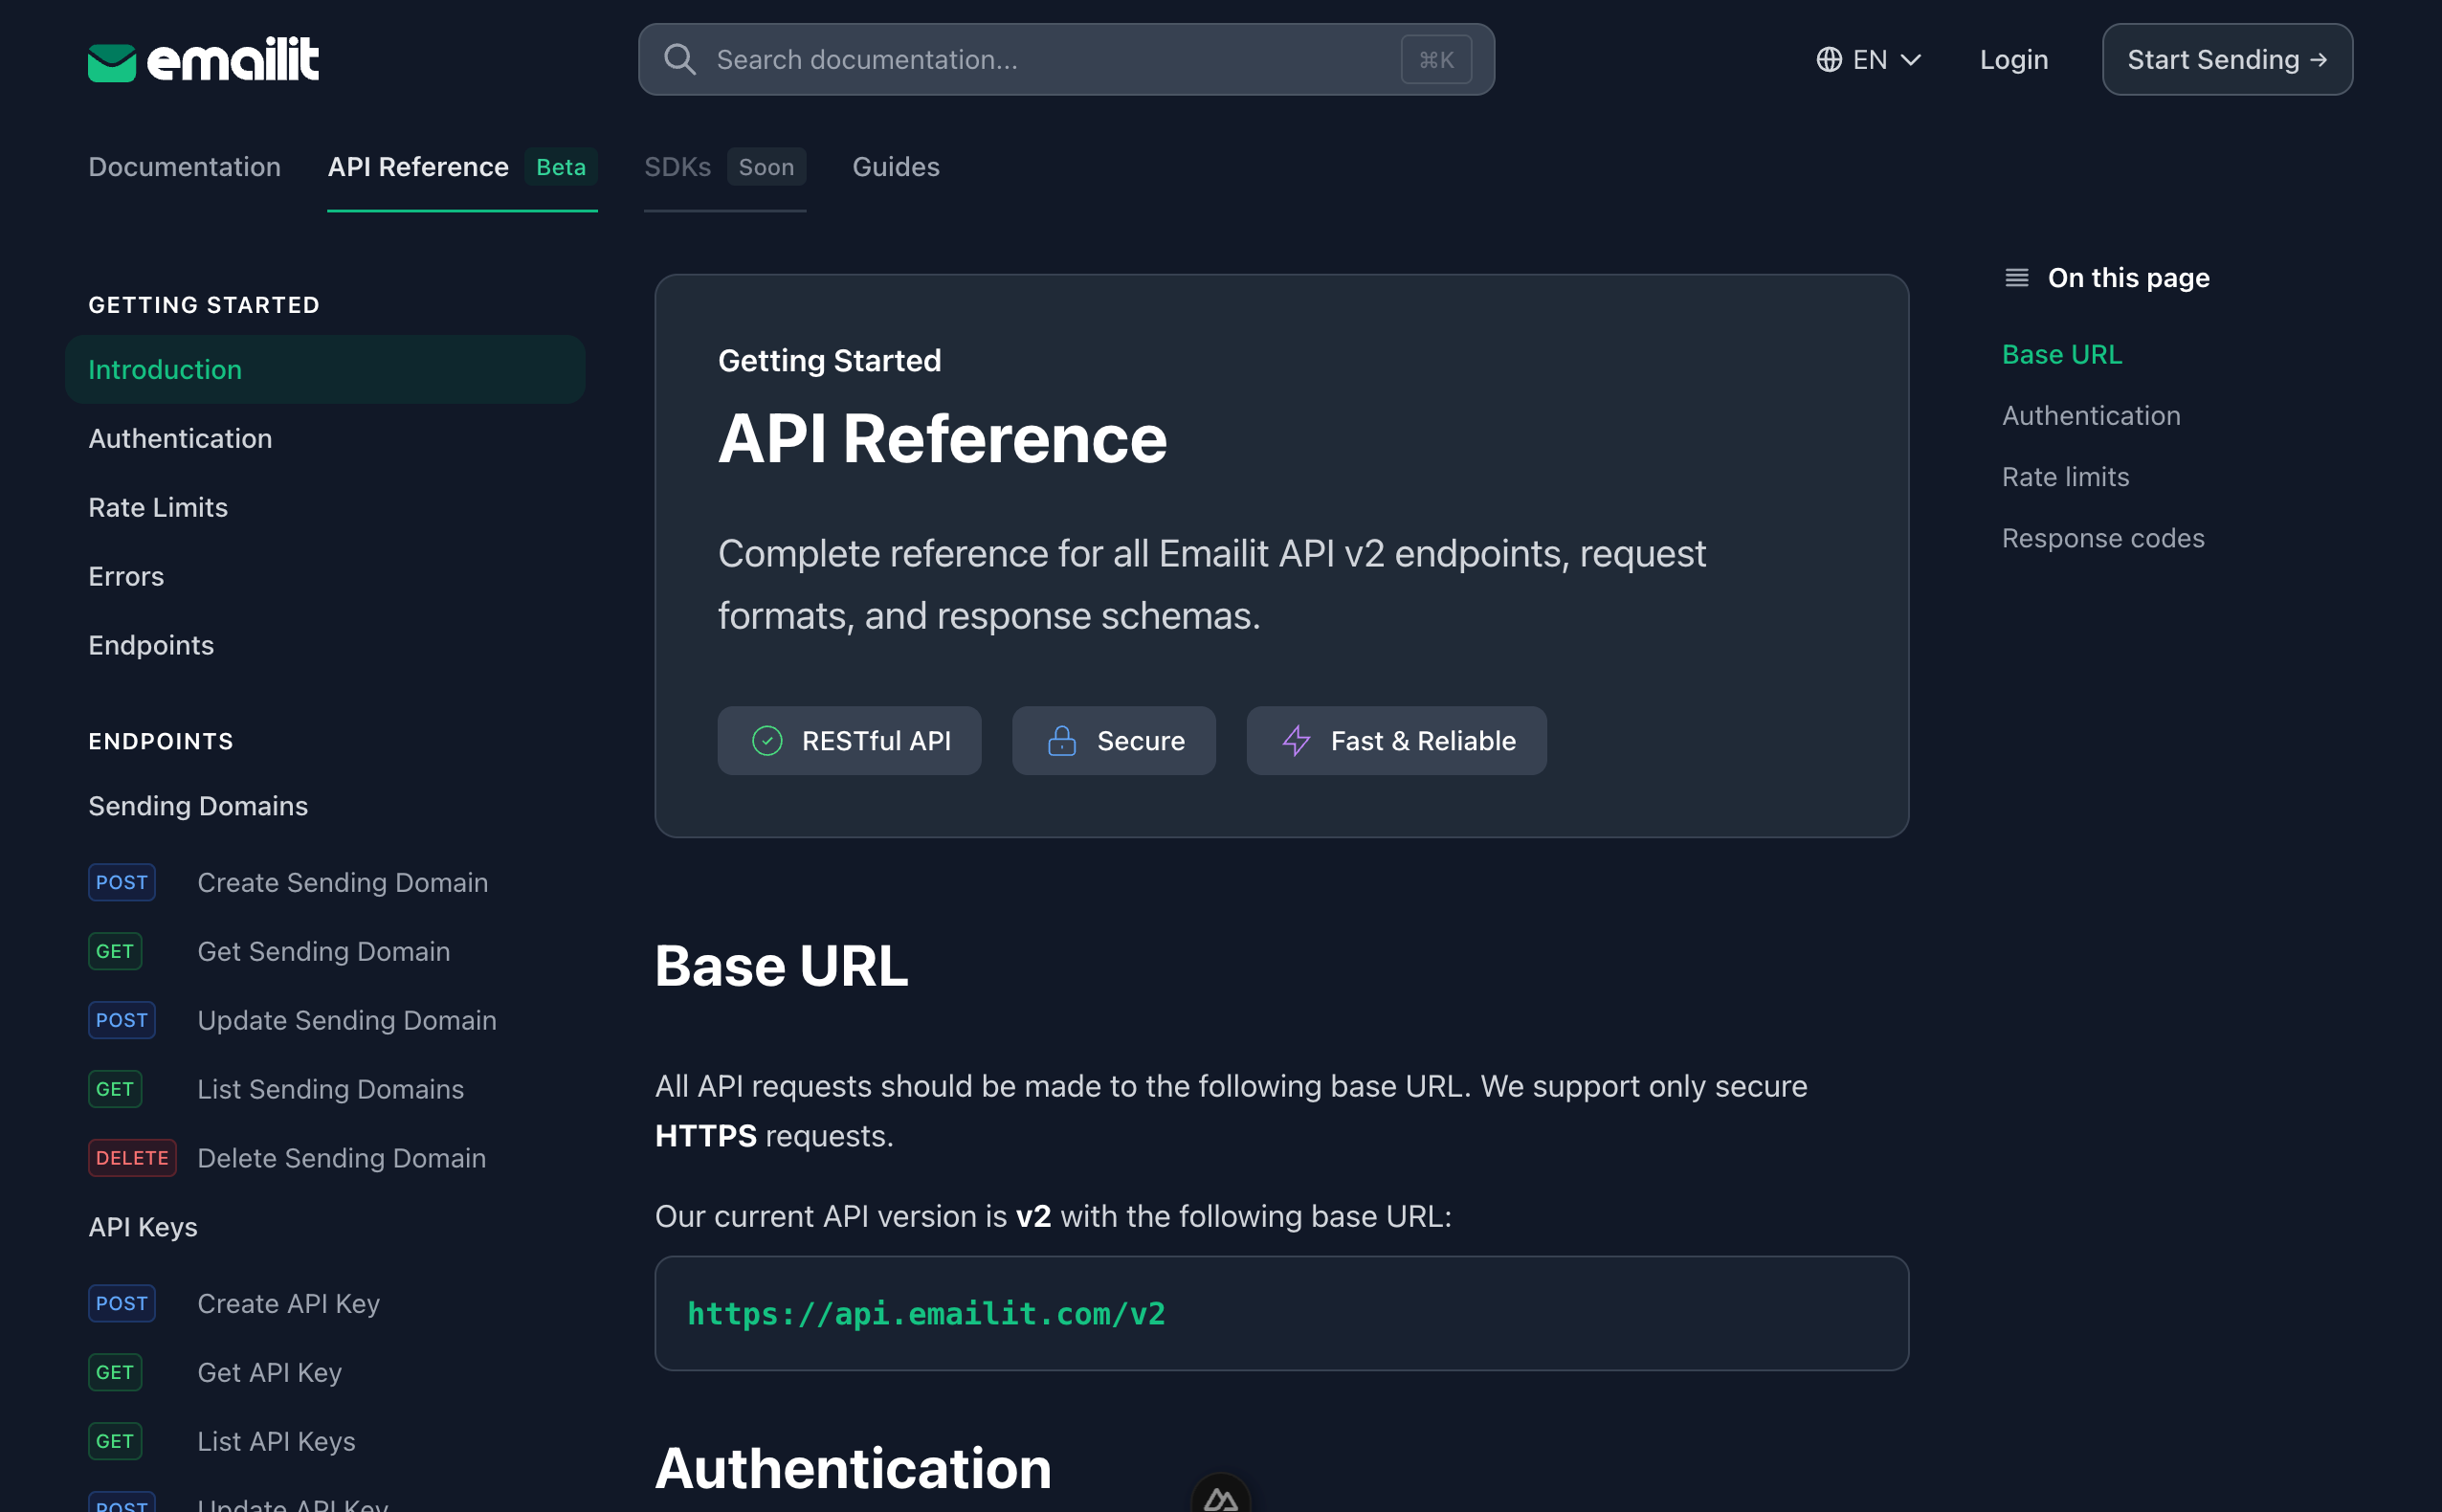Click the search magnifier icon
This screenshot has width=2442, height=1512.
click(x=680, y=59)
